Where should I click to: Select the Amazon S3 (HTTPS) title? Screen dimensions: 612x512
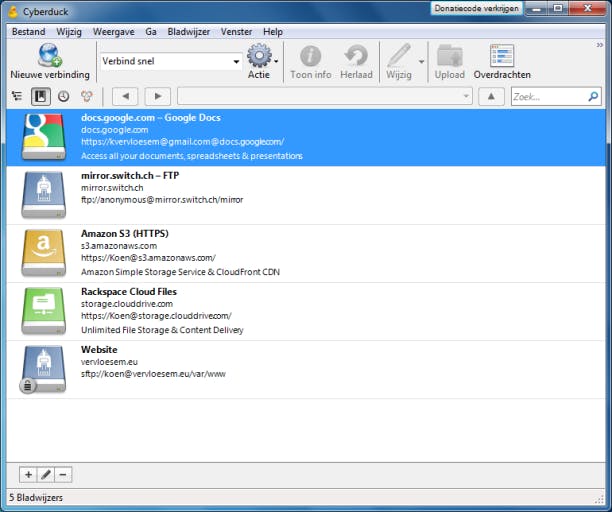pos(125,233)
